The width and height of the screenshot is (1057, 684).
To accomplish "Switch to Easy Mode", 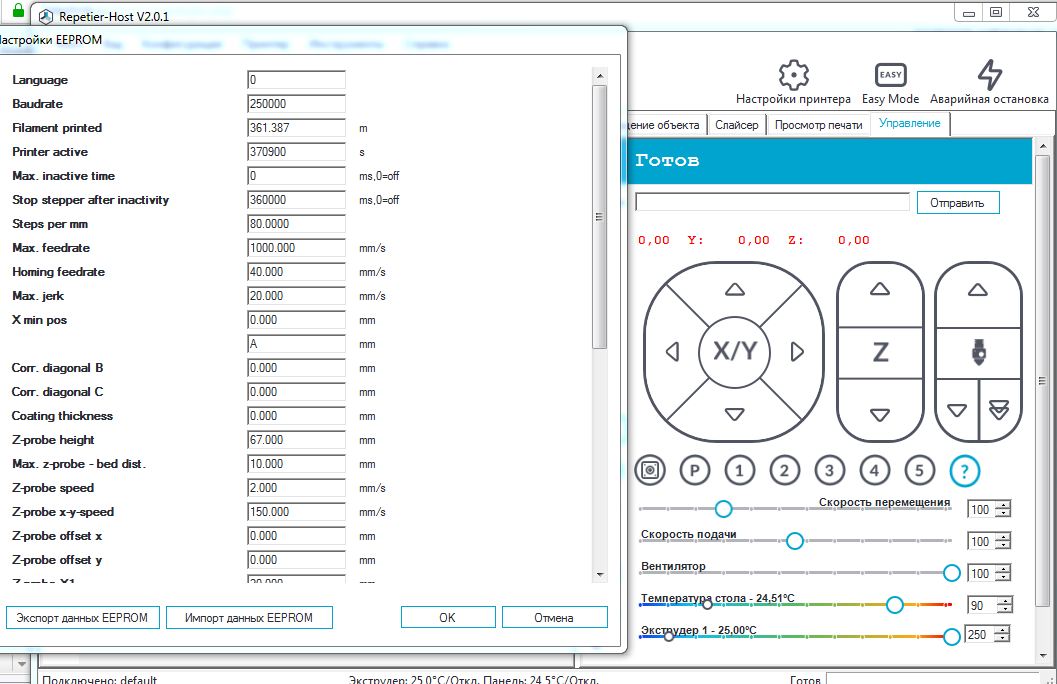I will point(890,76).
